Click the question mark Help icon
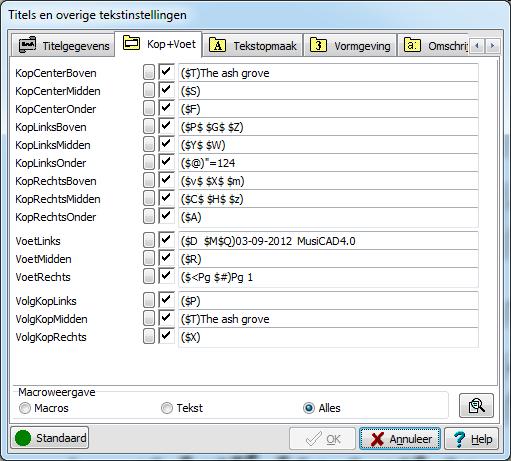 coord(459,439)
